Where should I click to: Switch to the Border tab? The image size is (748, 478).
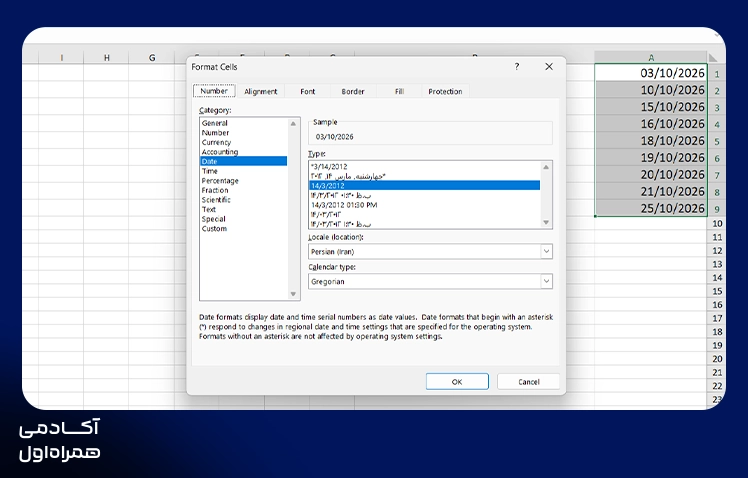(x=353, y=92)
